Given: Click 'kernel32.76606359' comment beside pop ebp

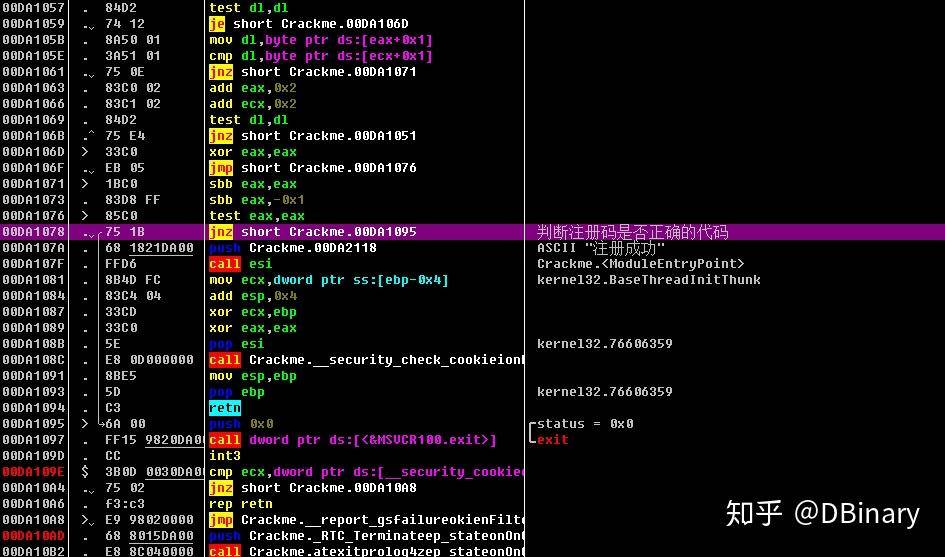Looking at the screenshot, I should [604, 392].
